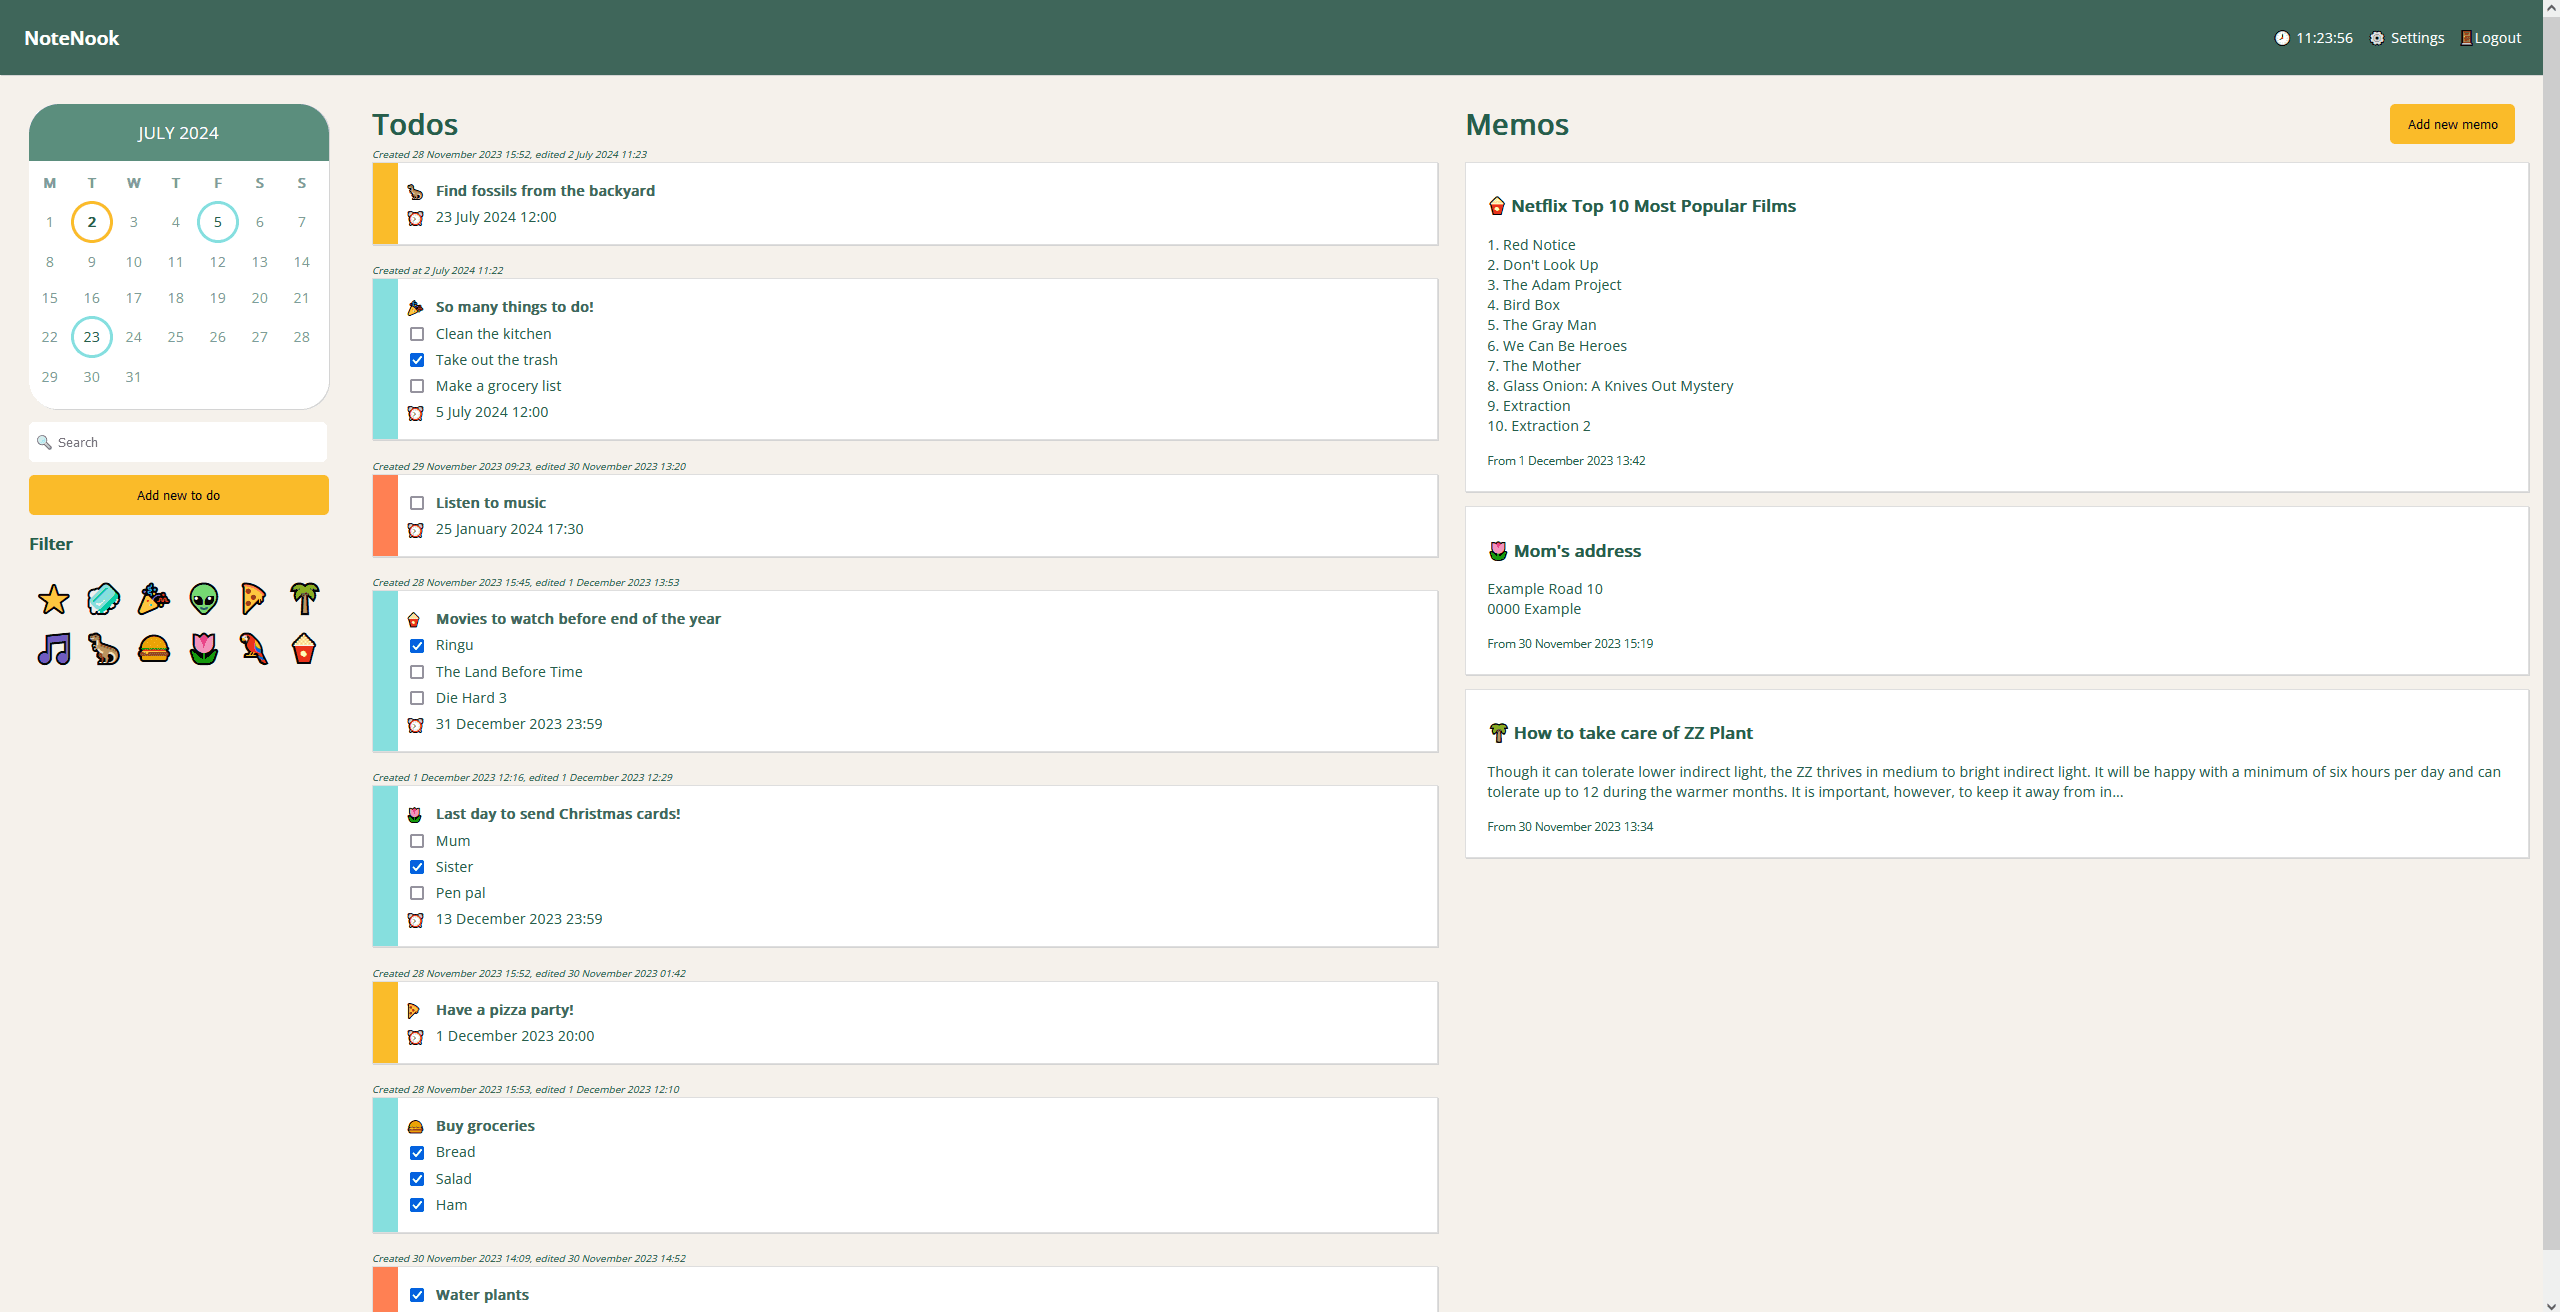Filter todos by the alien icon
The width and height of the screenshot is (2560, 1312).
coord(203,599)
